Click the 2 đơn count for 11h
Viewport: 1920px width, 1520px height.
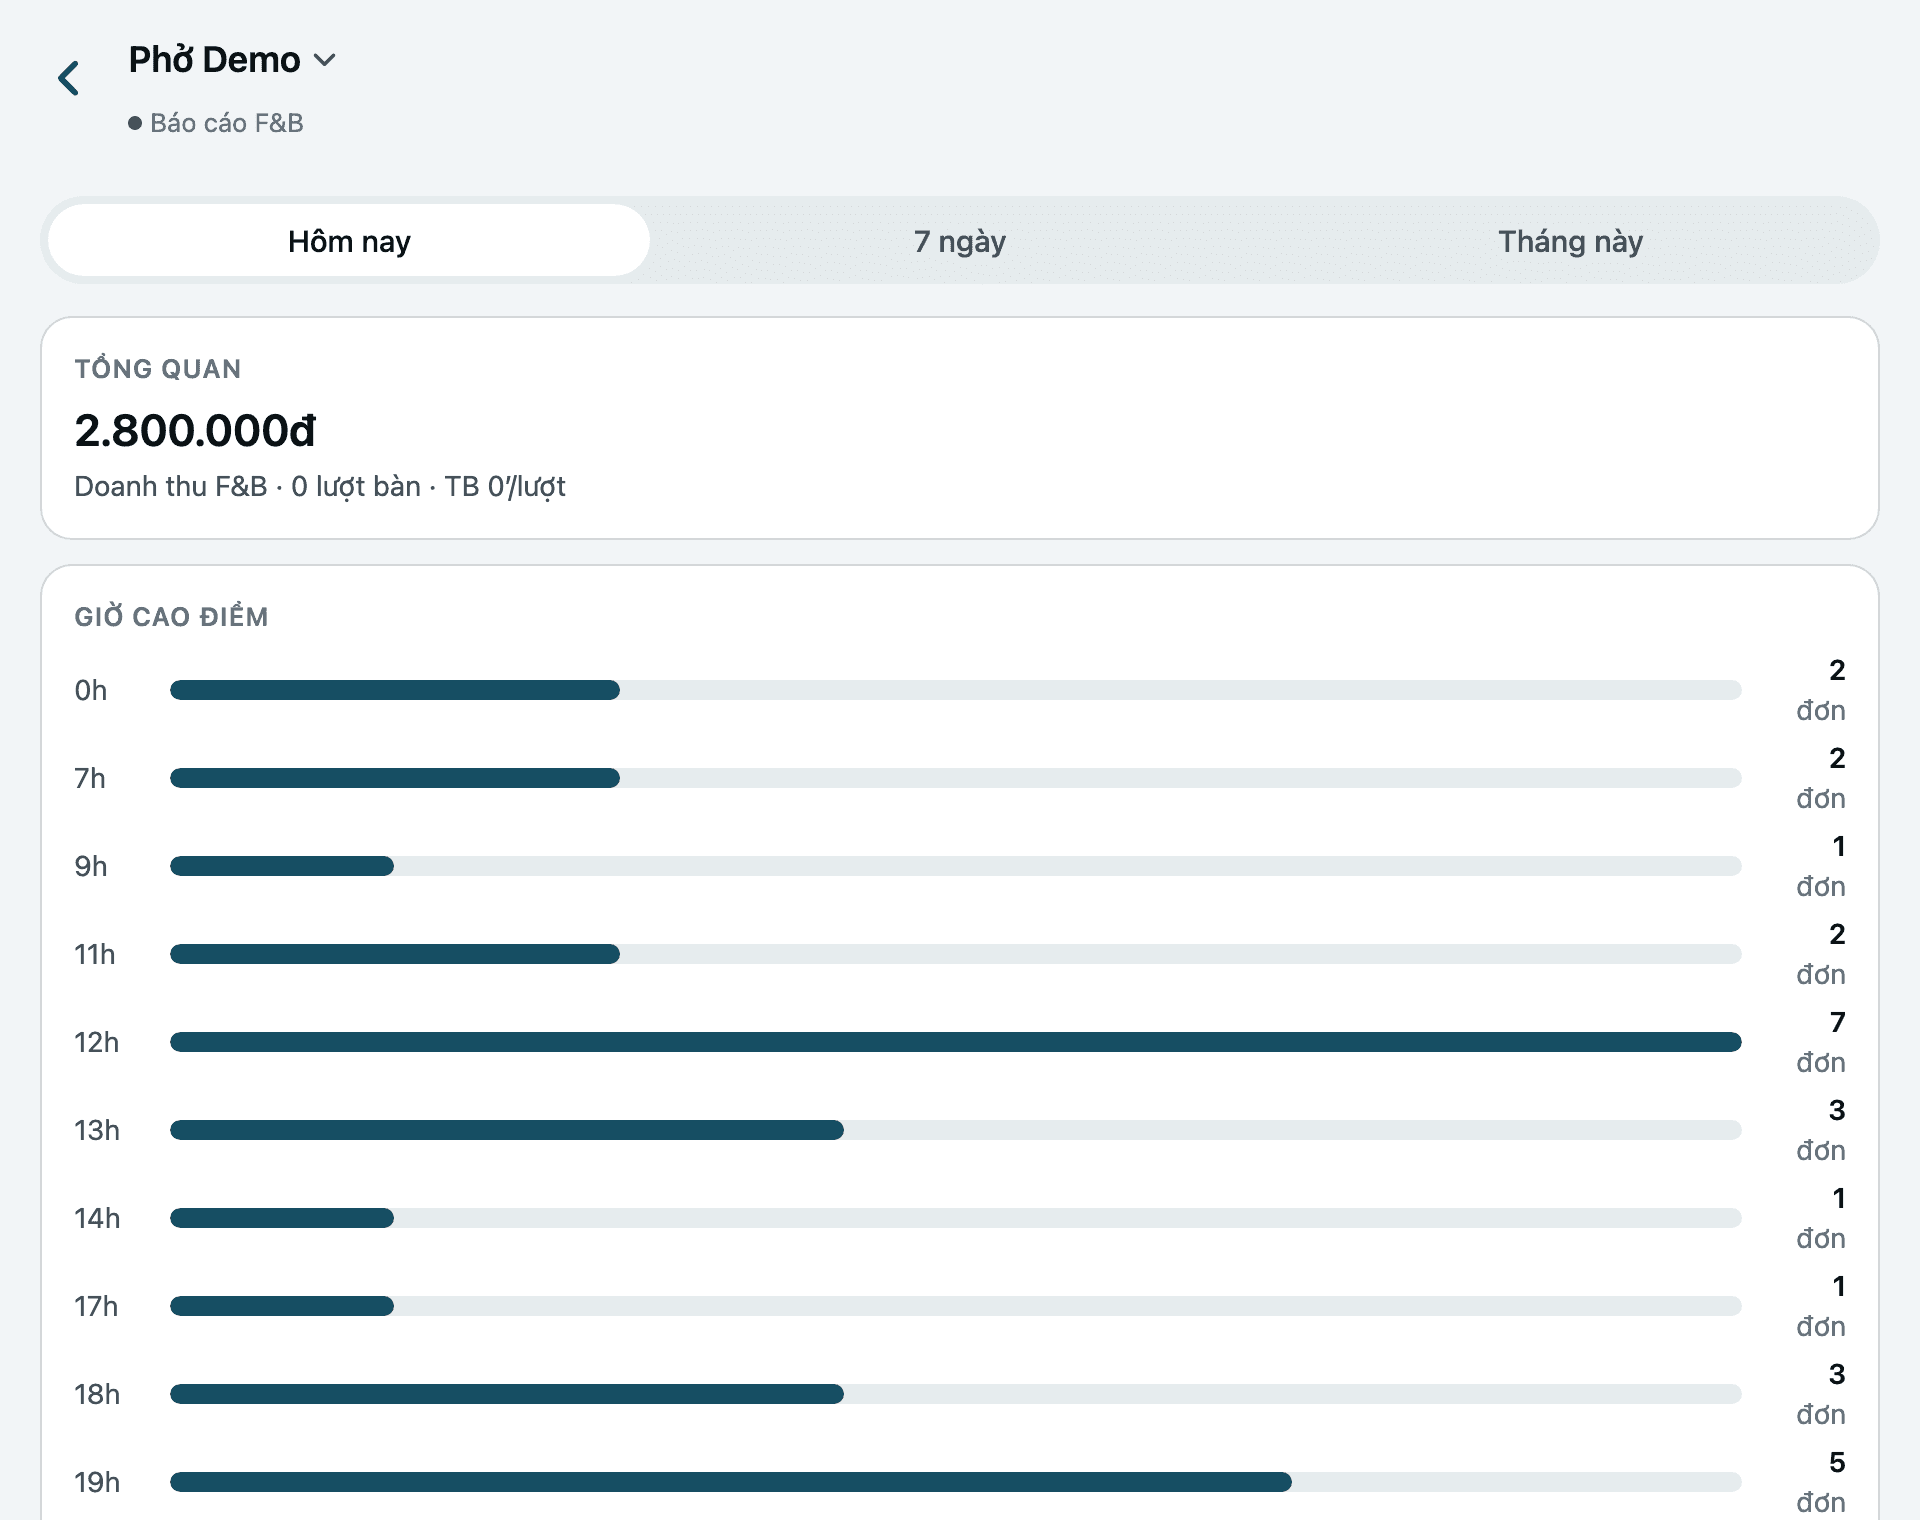click(1821, 954)
